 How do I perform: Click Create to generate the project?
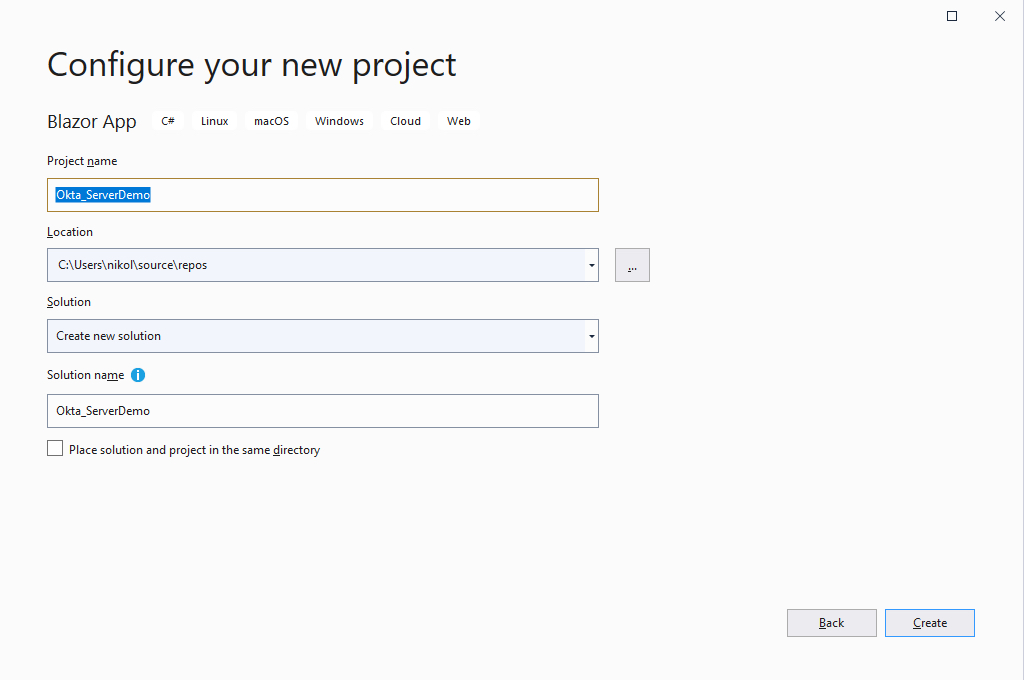[x=929, y=623]
